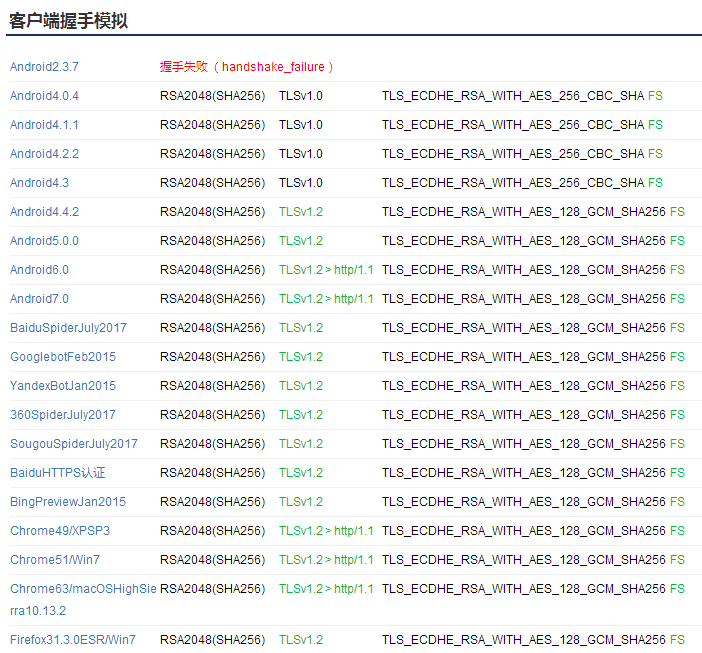The image size is (702, 653).
Task: Click the green FS label in YandexBotJan2015 row
Action: [x=677, y=386]
